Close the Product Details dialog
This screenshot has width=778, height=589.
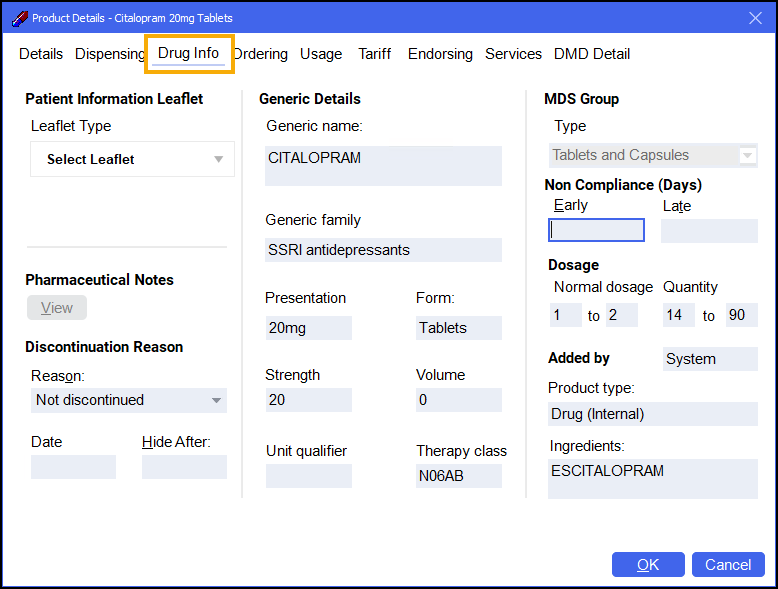[755, 18]
